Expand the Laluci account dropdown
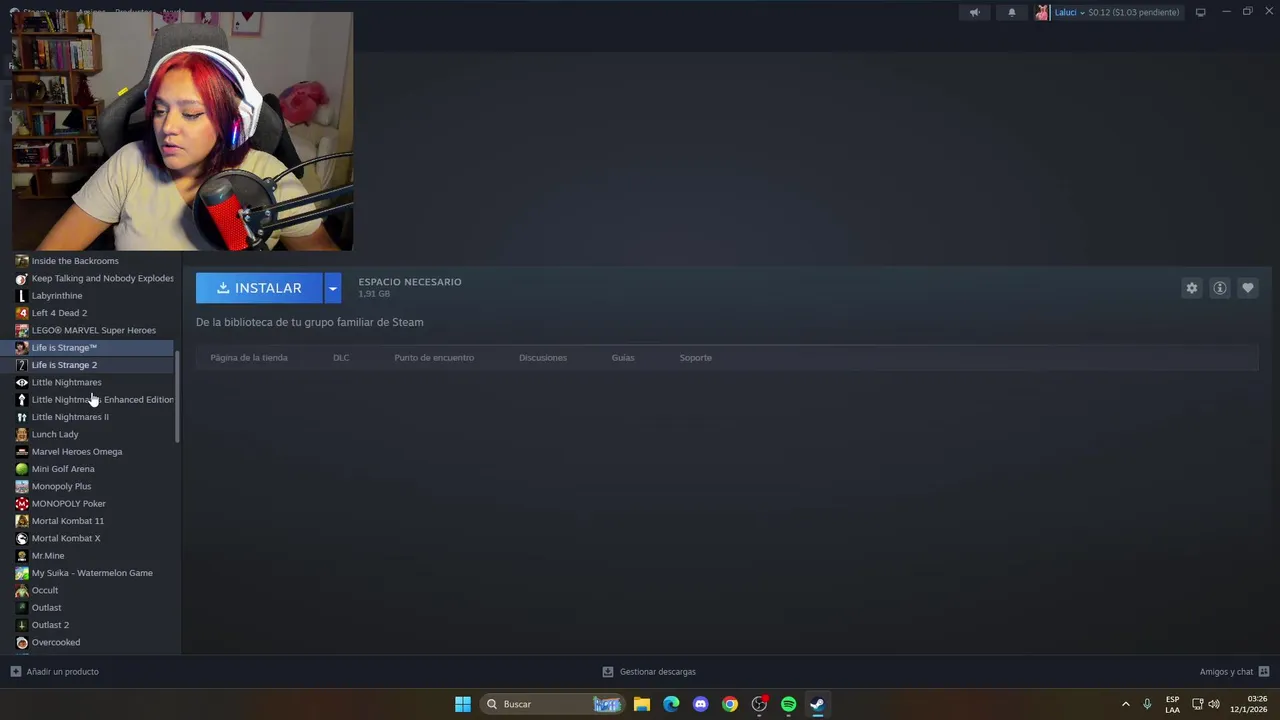The image size is (1280, 720). click(1082, 12)
